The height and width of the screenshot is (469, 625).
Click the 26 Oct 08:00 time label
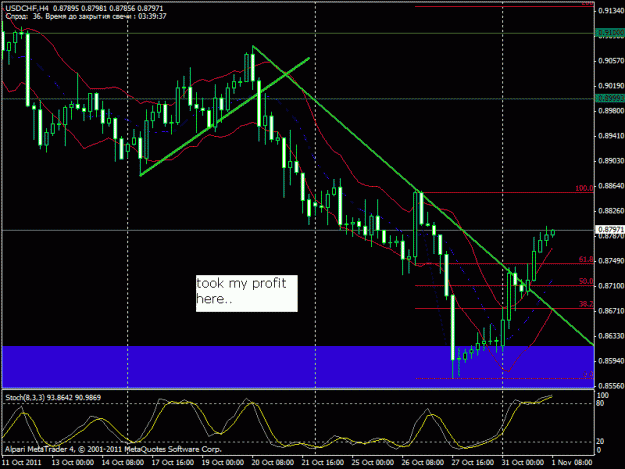(x=423, y=463)
